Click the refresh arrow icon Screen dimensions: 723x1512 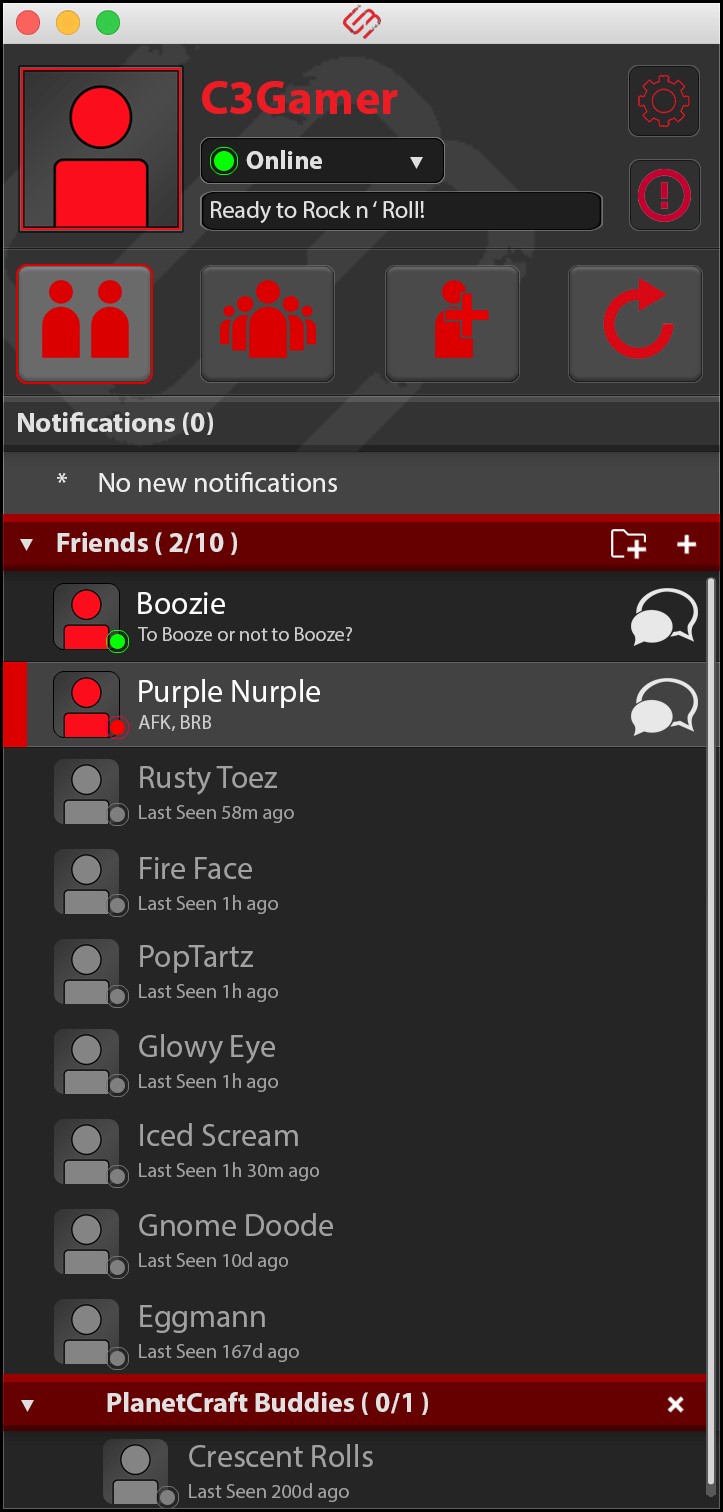point(636,323)
